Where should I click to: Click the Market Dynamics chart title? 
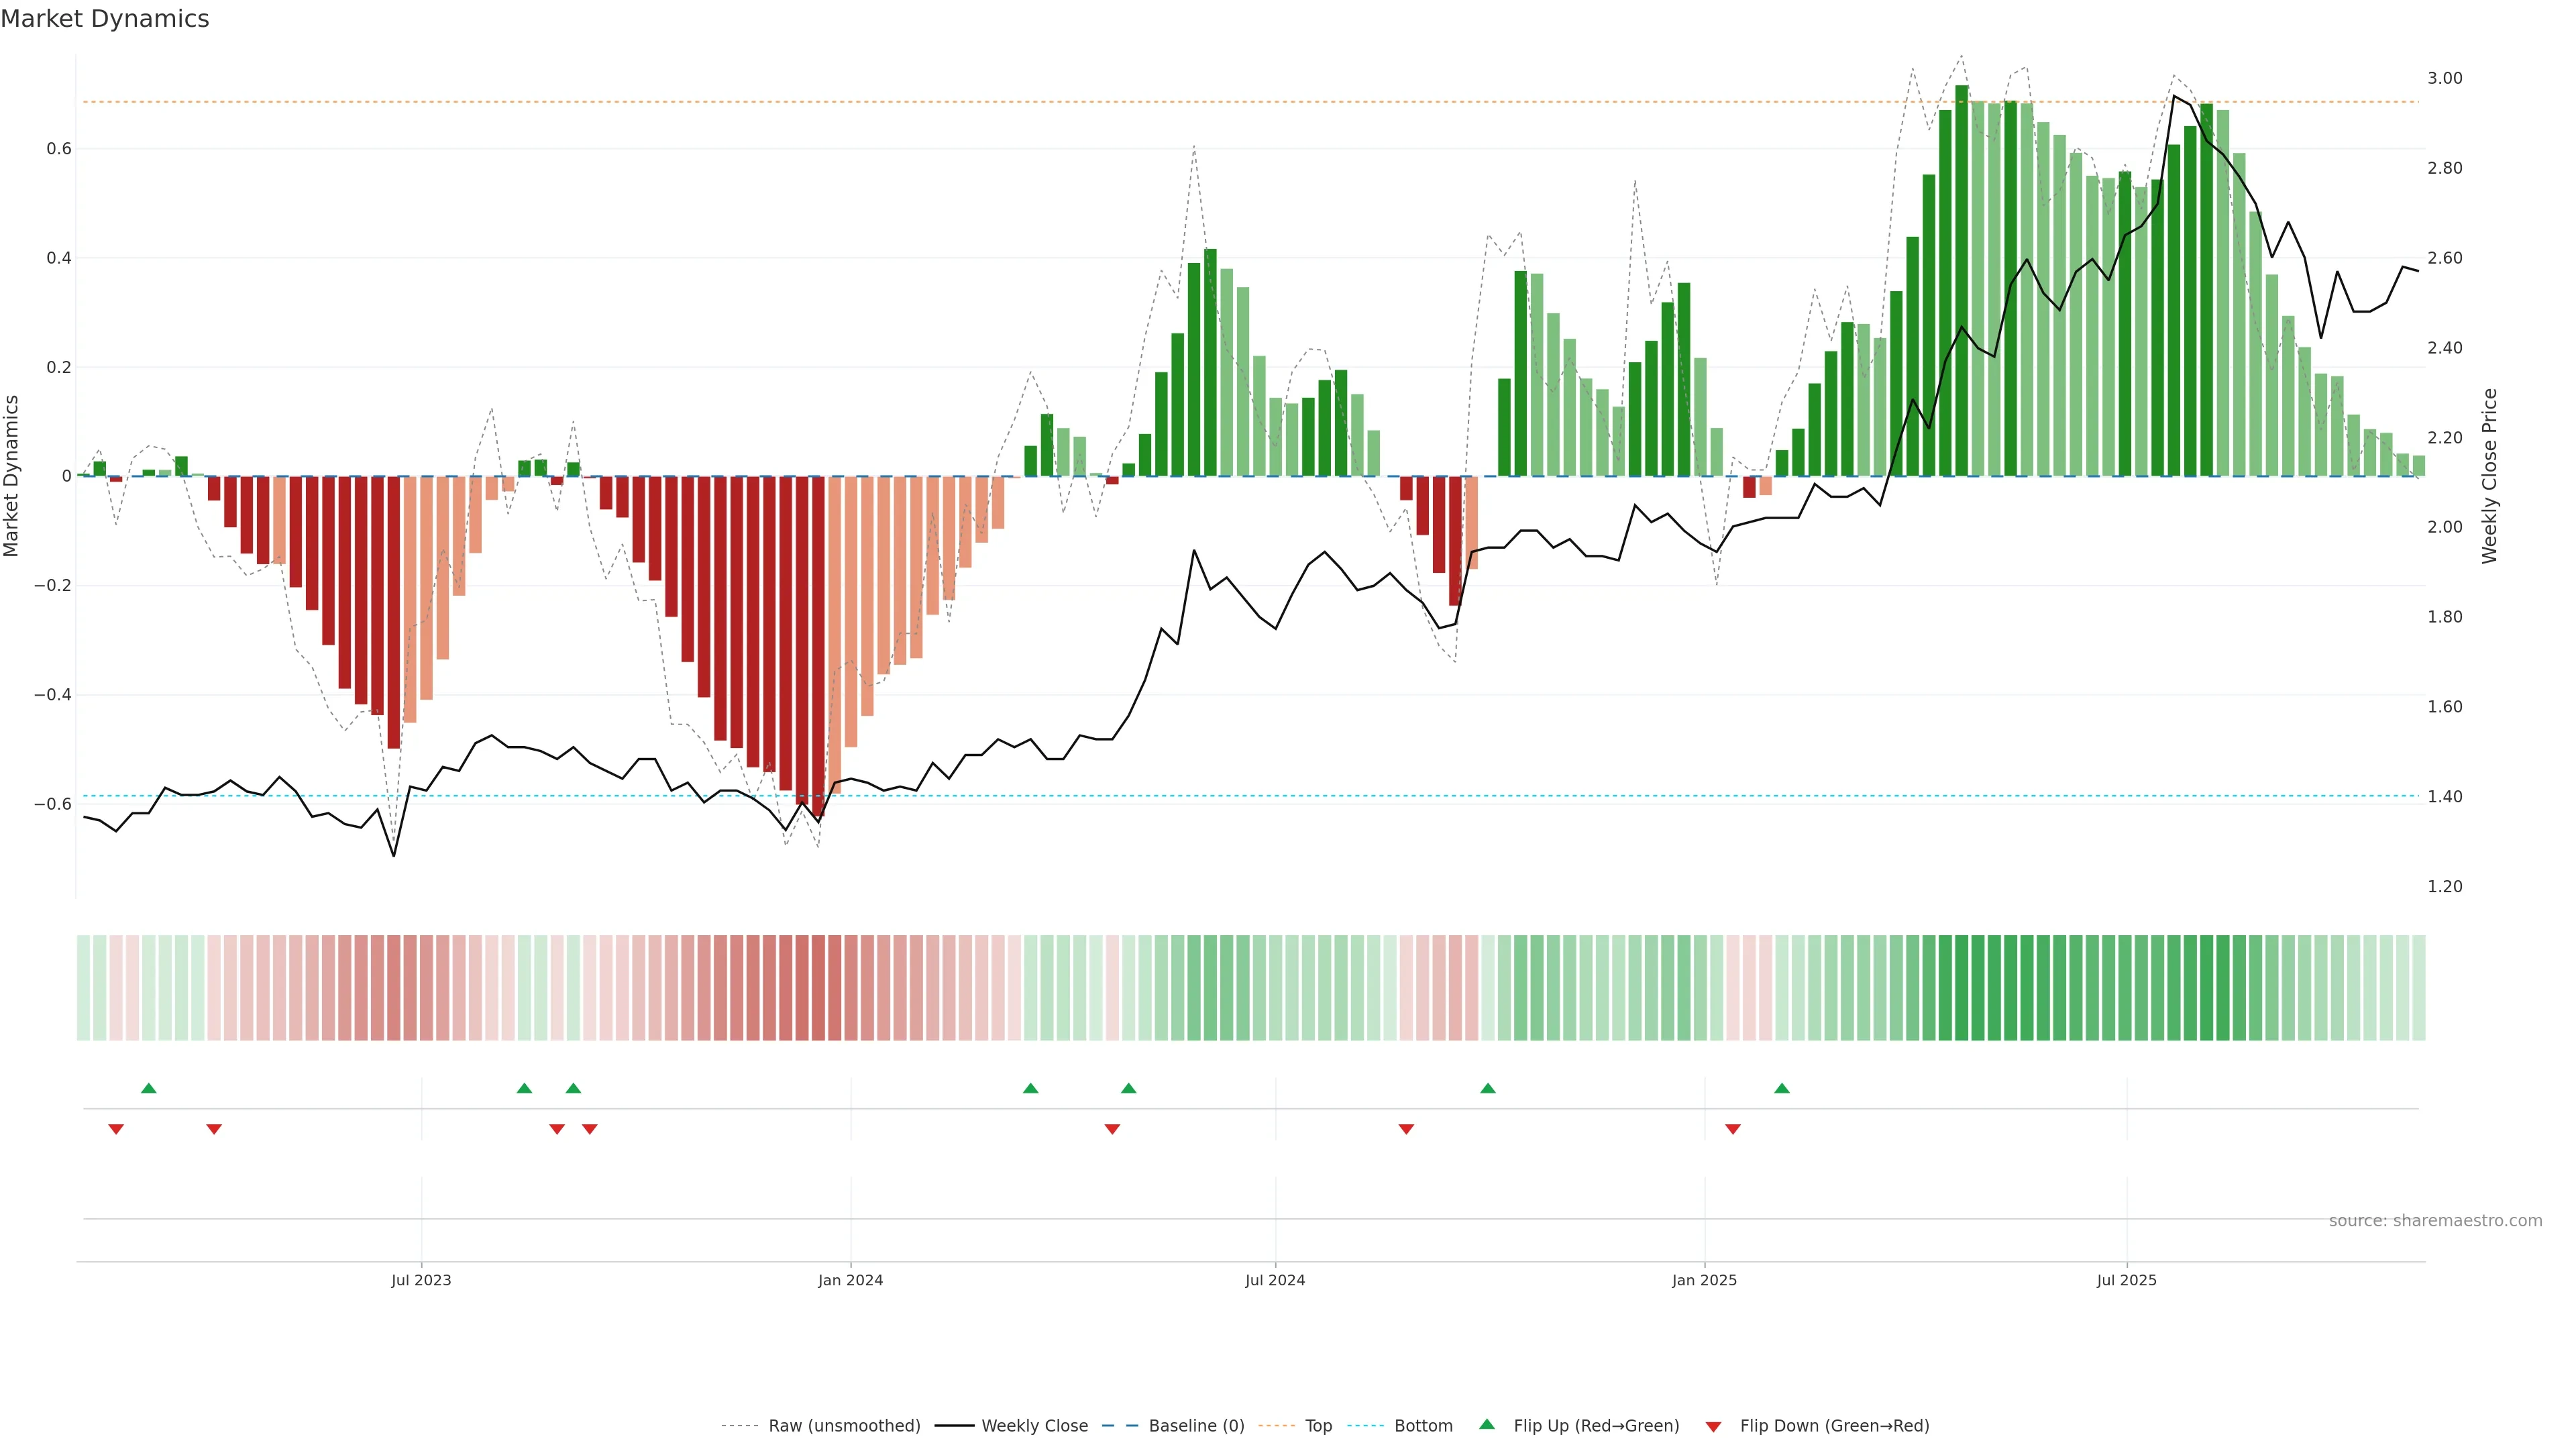click(105, 19)
